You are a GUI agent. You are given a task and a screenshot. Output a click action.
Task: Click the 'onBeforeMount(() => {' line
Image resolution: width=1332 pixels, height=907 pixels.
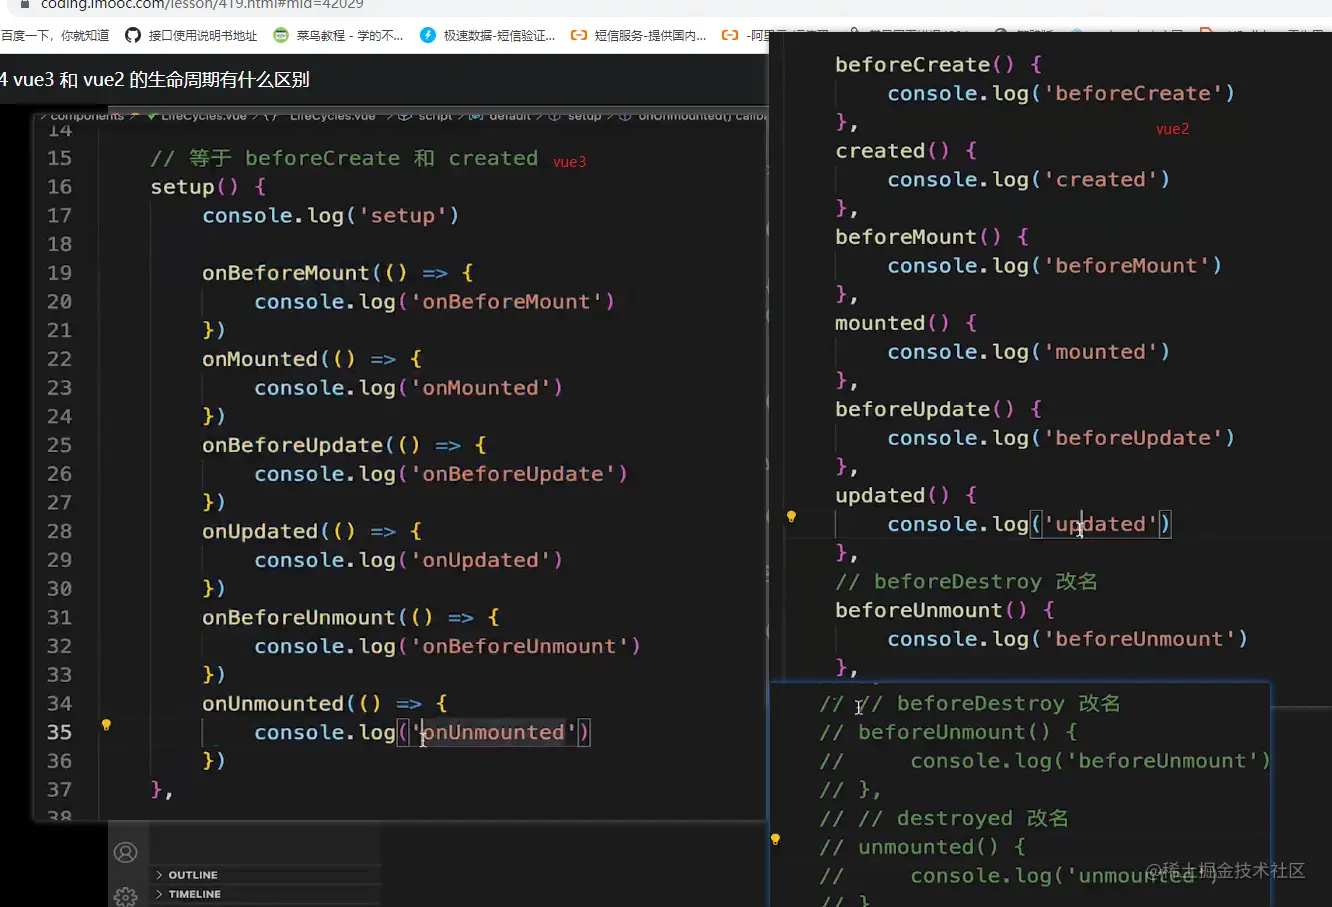pos(338,273)
